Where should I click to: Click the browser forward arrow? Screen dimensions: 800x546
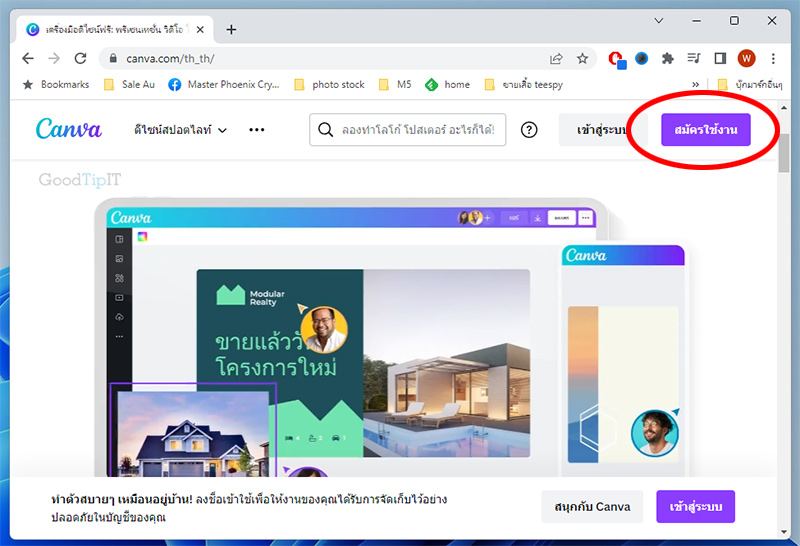pos(54,59)
